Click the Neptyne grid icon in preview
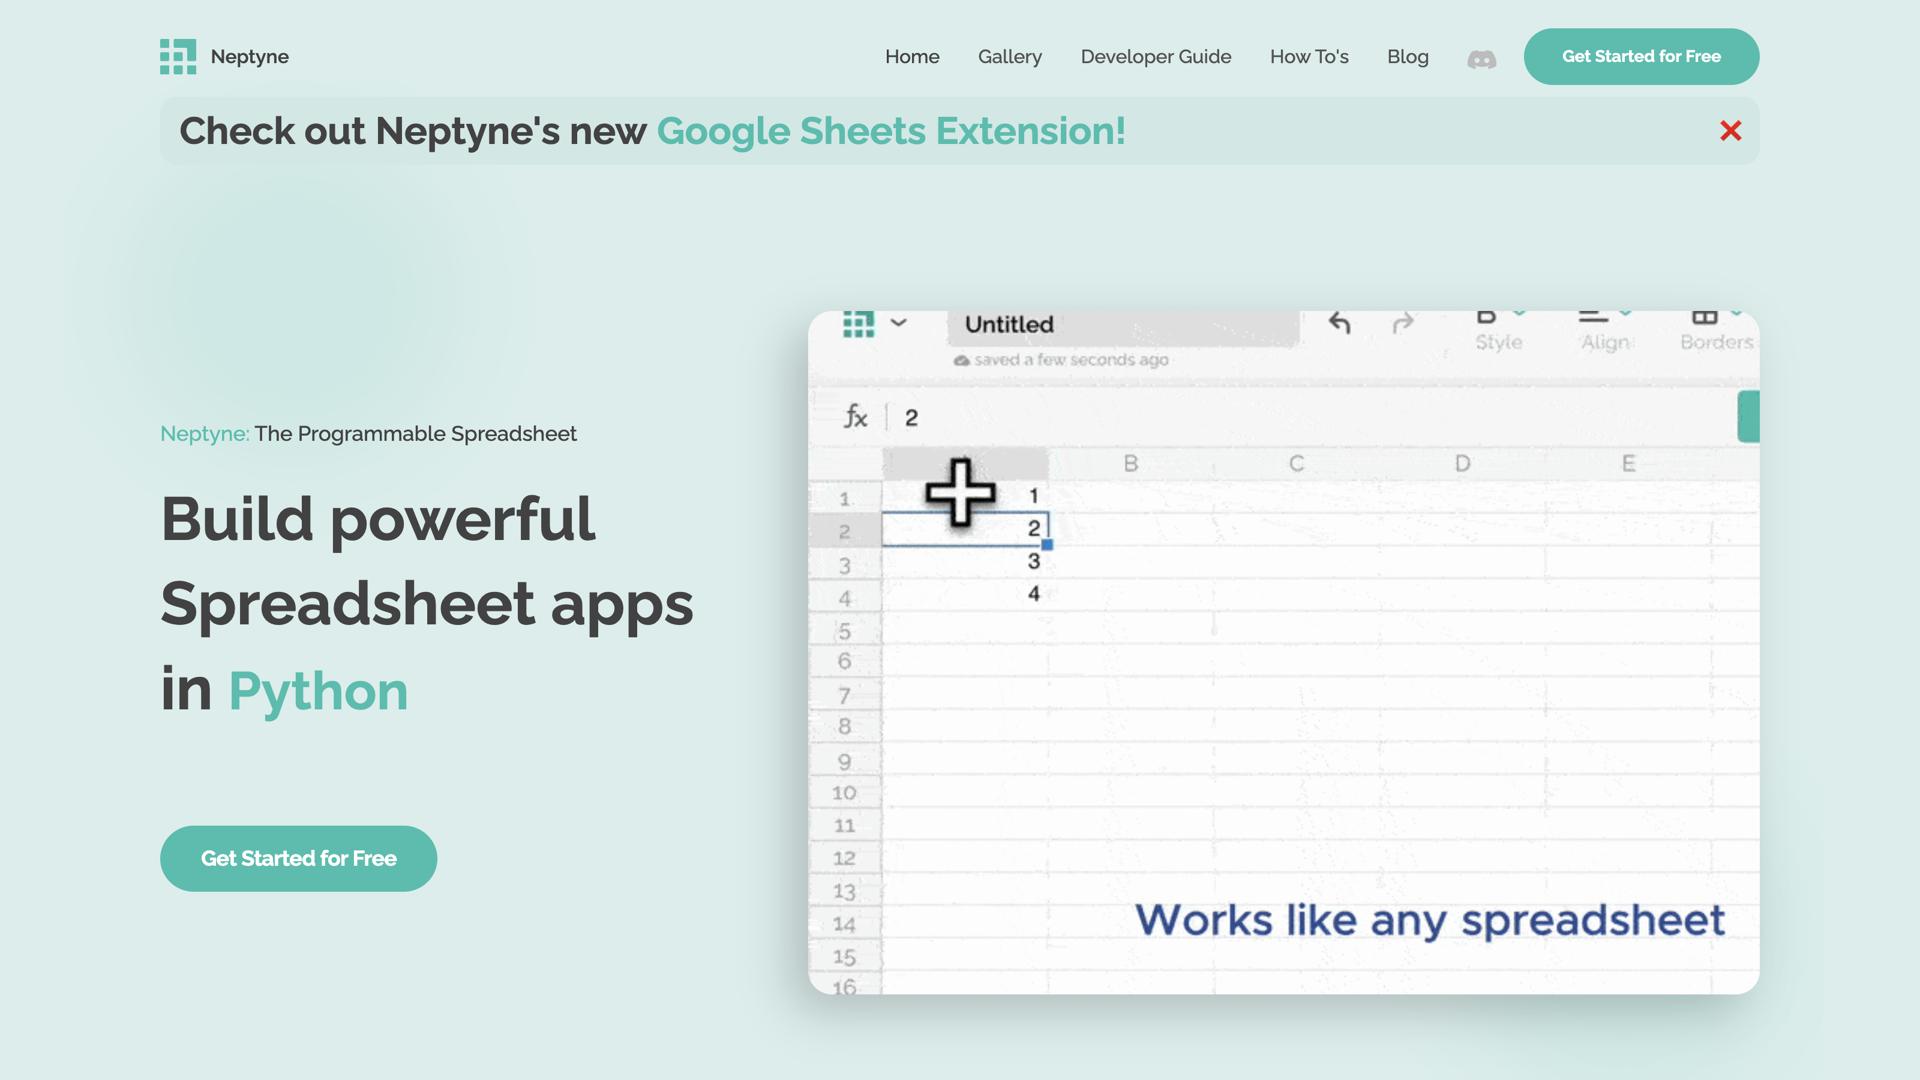The width and height of the screenshot is (1920, 1080). [858, 324]
